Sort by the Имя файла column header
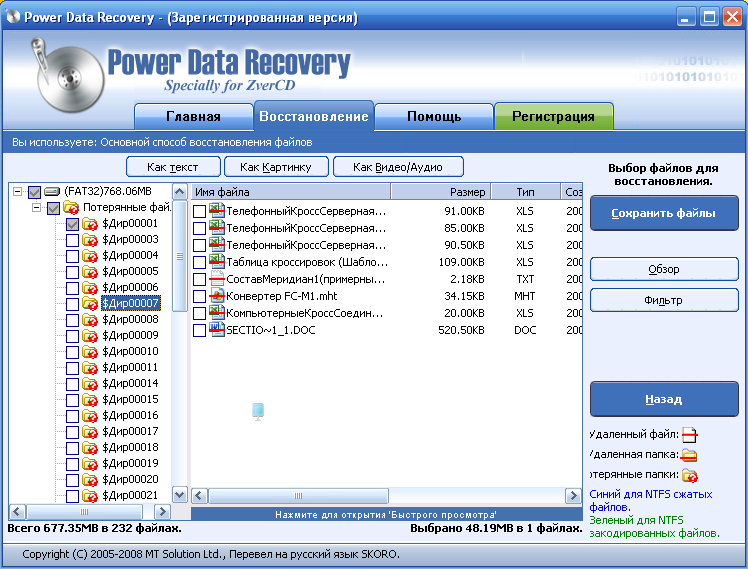 click(291, 192)
